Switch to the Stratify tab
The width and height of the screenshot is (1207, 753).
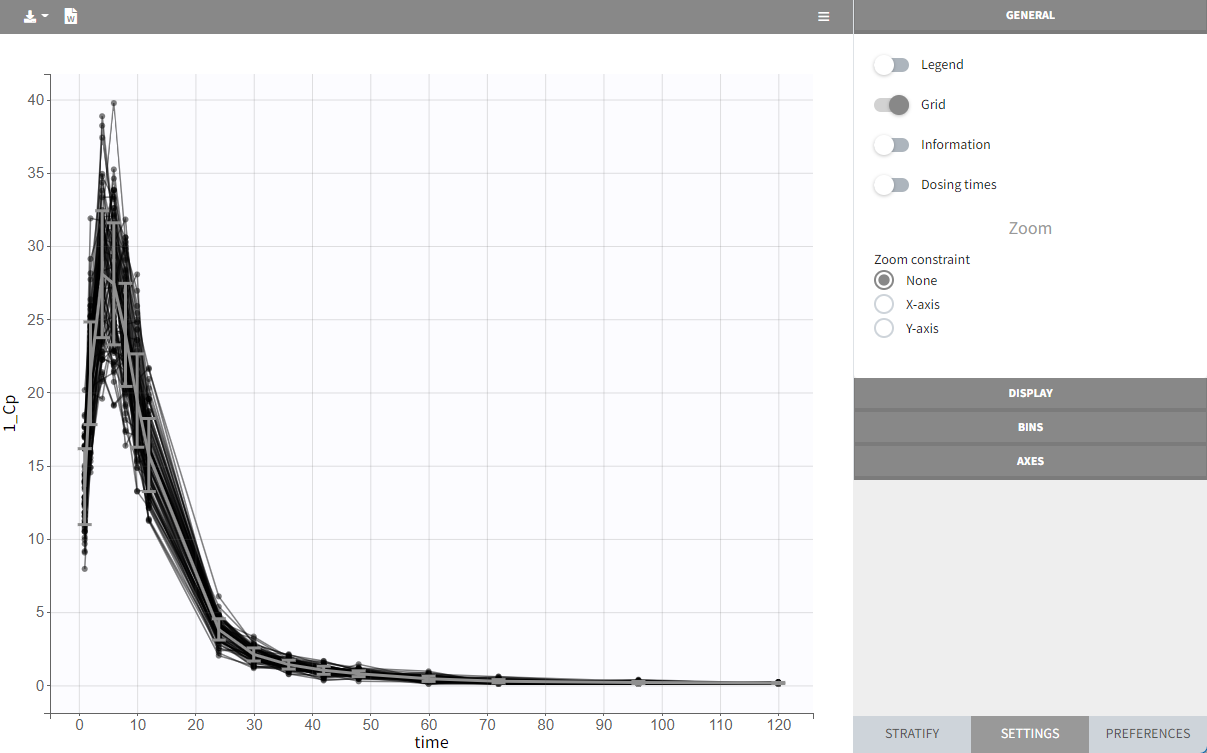click(912, 733)
